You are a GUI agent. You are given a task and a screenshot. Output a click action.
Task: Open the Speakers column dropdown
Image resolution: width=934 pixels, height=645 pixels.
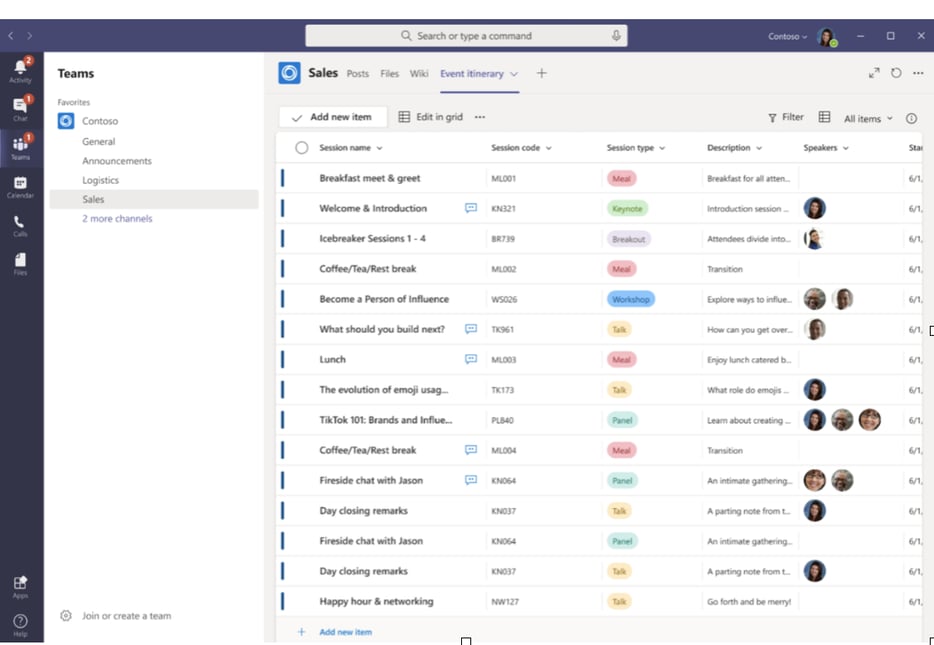coord(846,148)
